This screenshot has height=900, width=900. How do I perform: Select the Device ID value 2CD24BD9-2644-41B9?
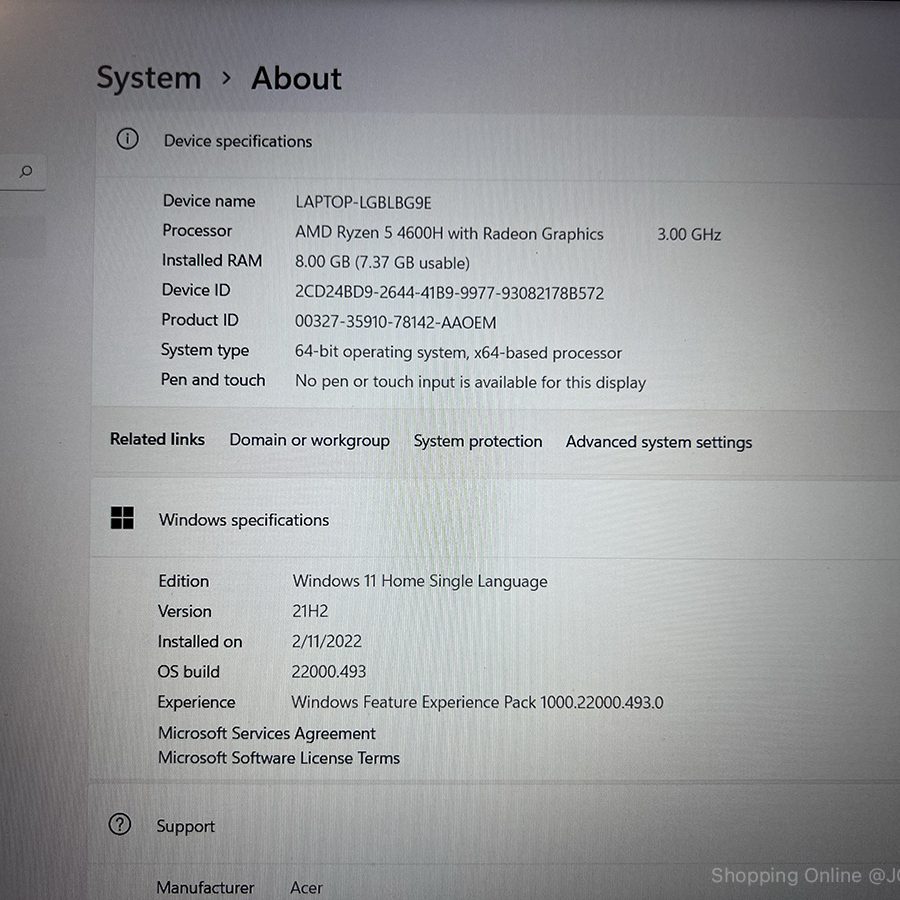click(x=449, y=293)
